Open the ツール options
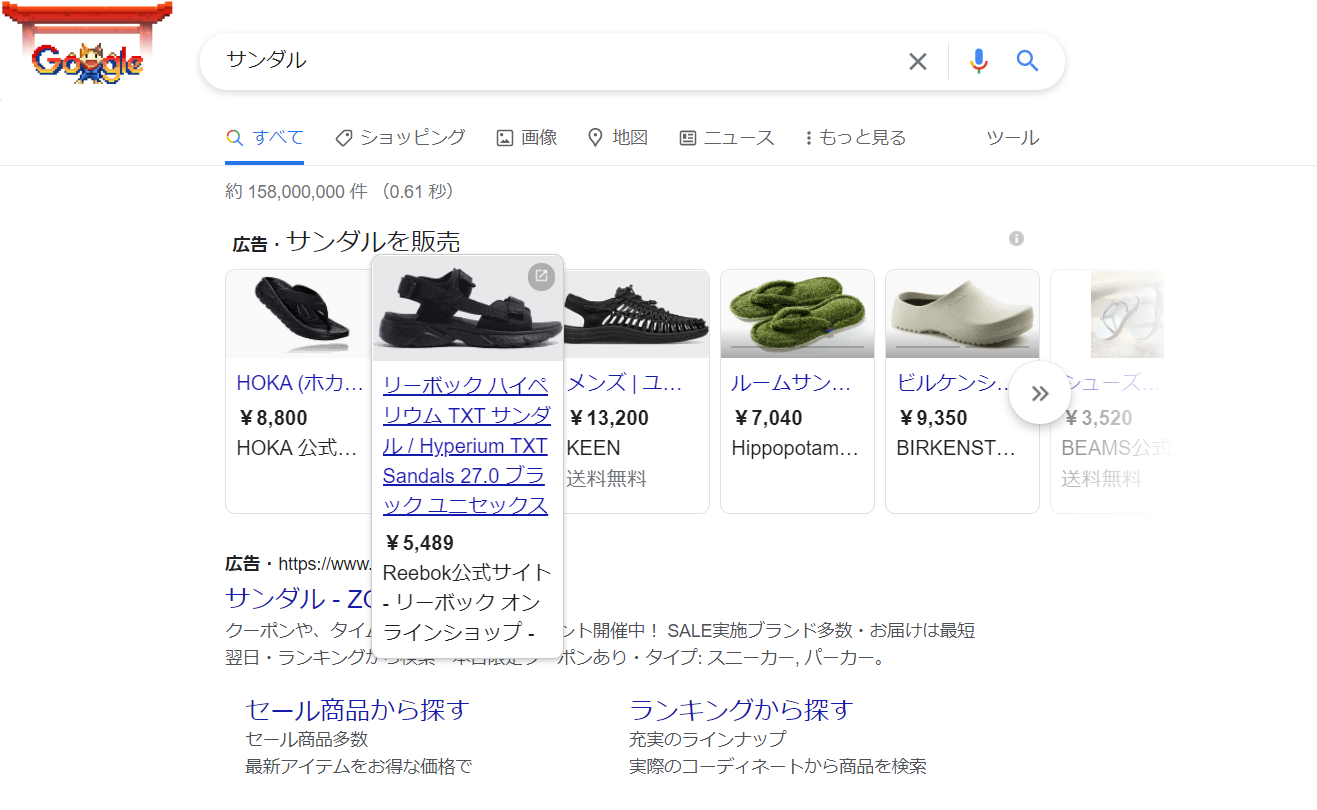Viewport: 1317px width, 810px height. [1012, 138]
